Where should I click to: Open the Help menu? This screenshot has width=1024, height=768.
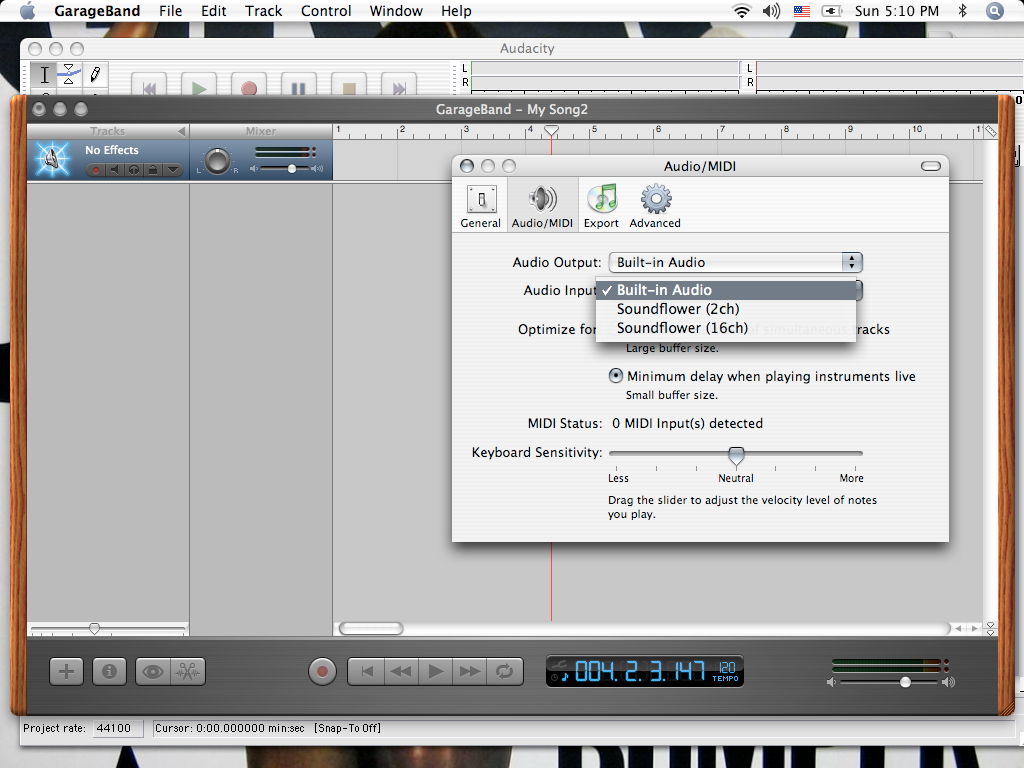point(456,11)
